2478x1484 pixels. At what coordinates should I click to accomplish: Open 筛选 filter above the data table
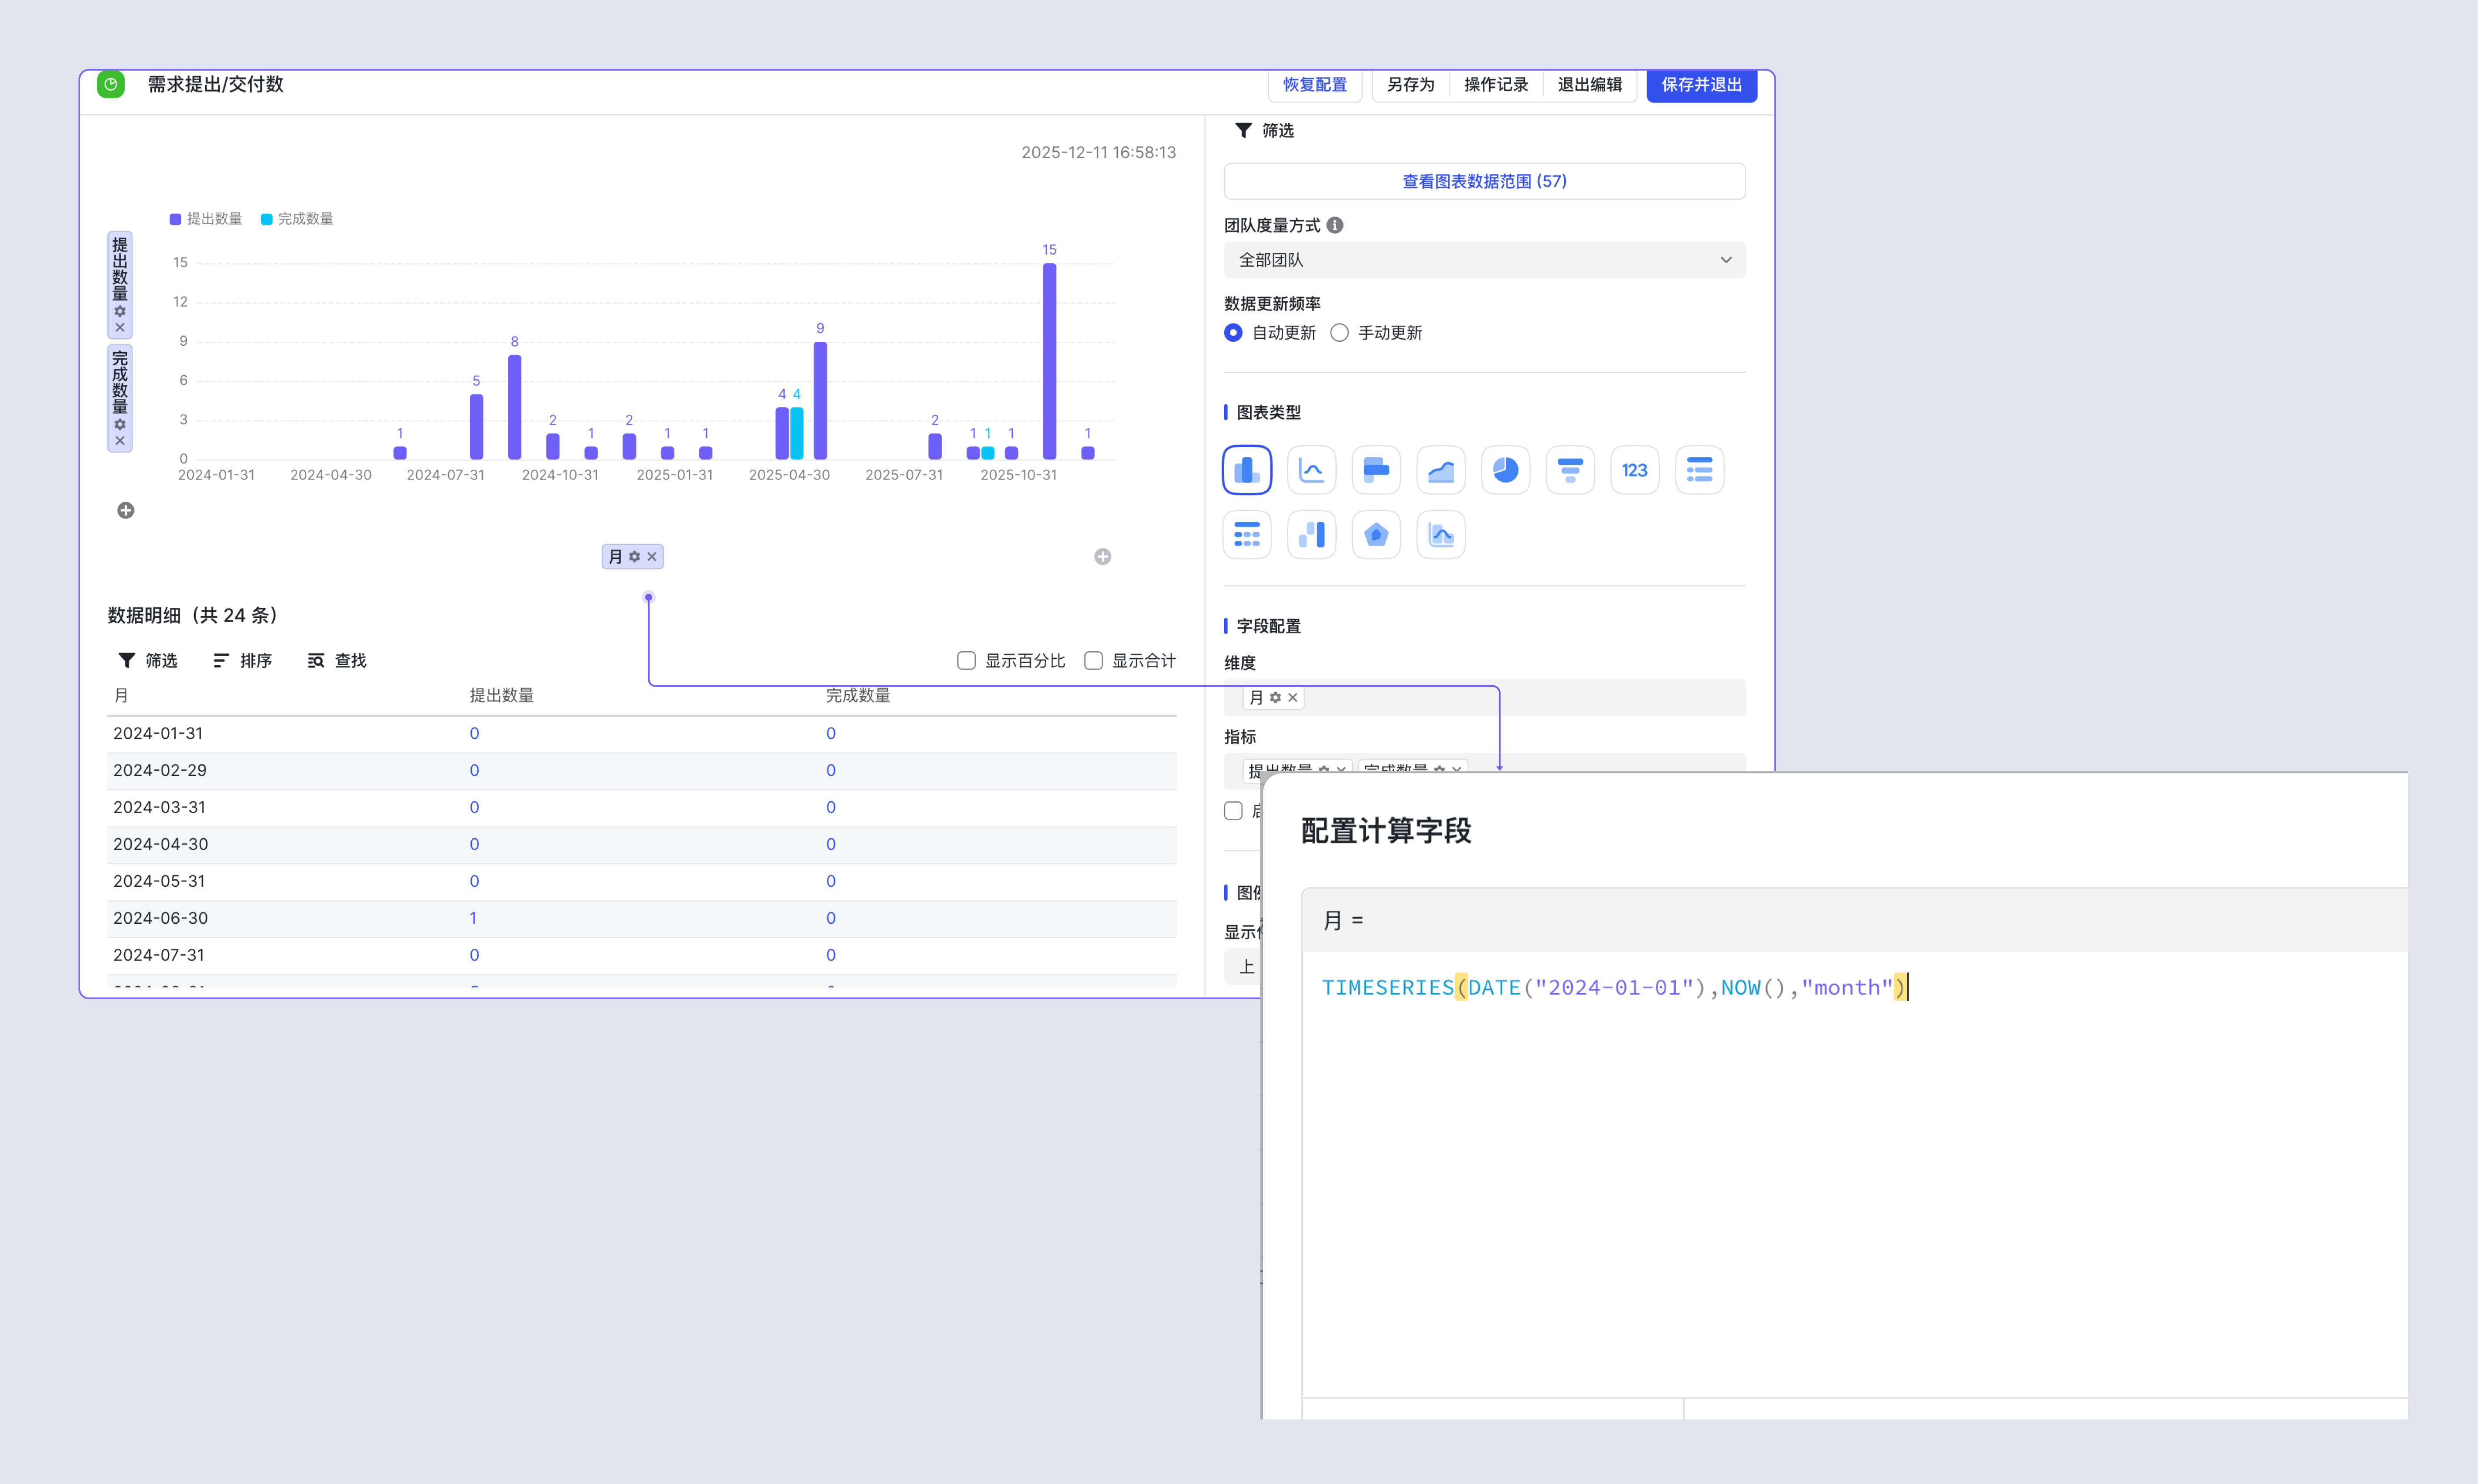tap(148, 661)
